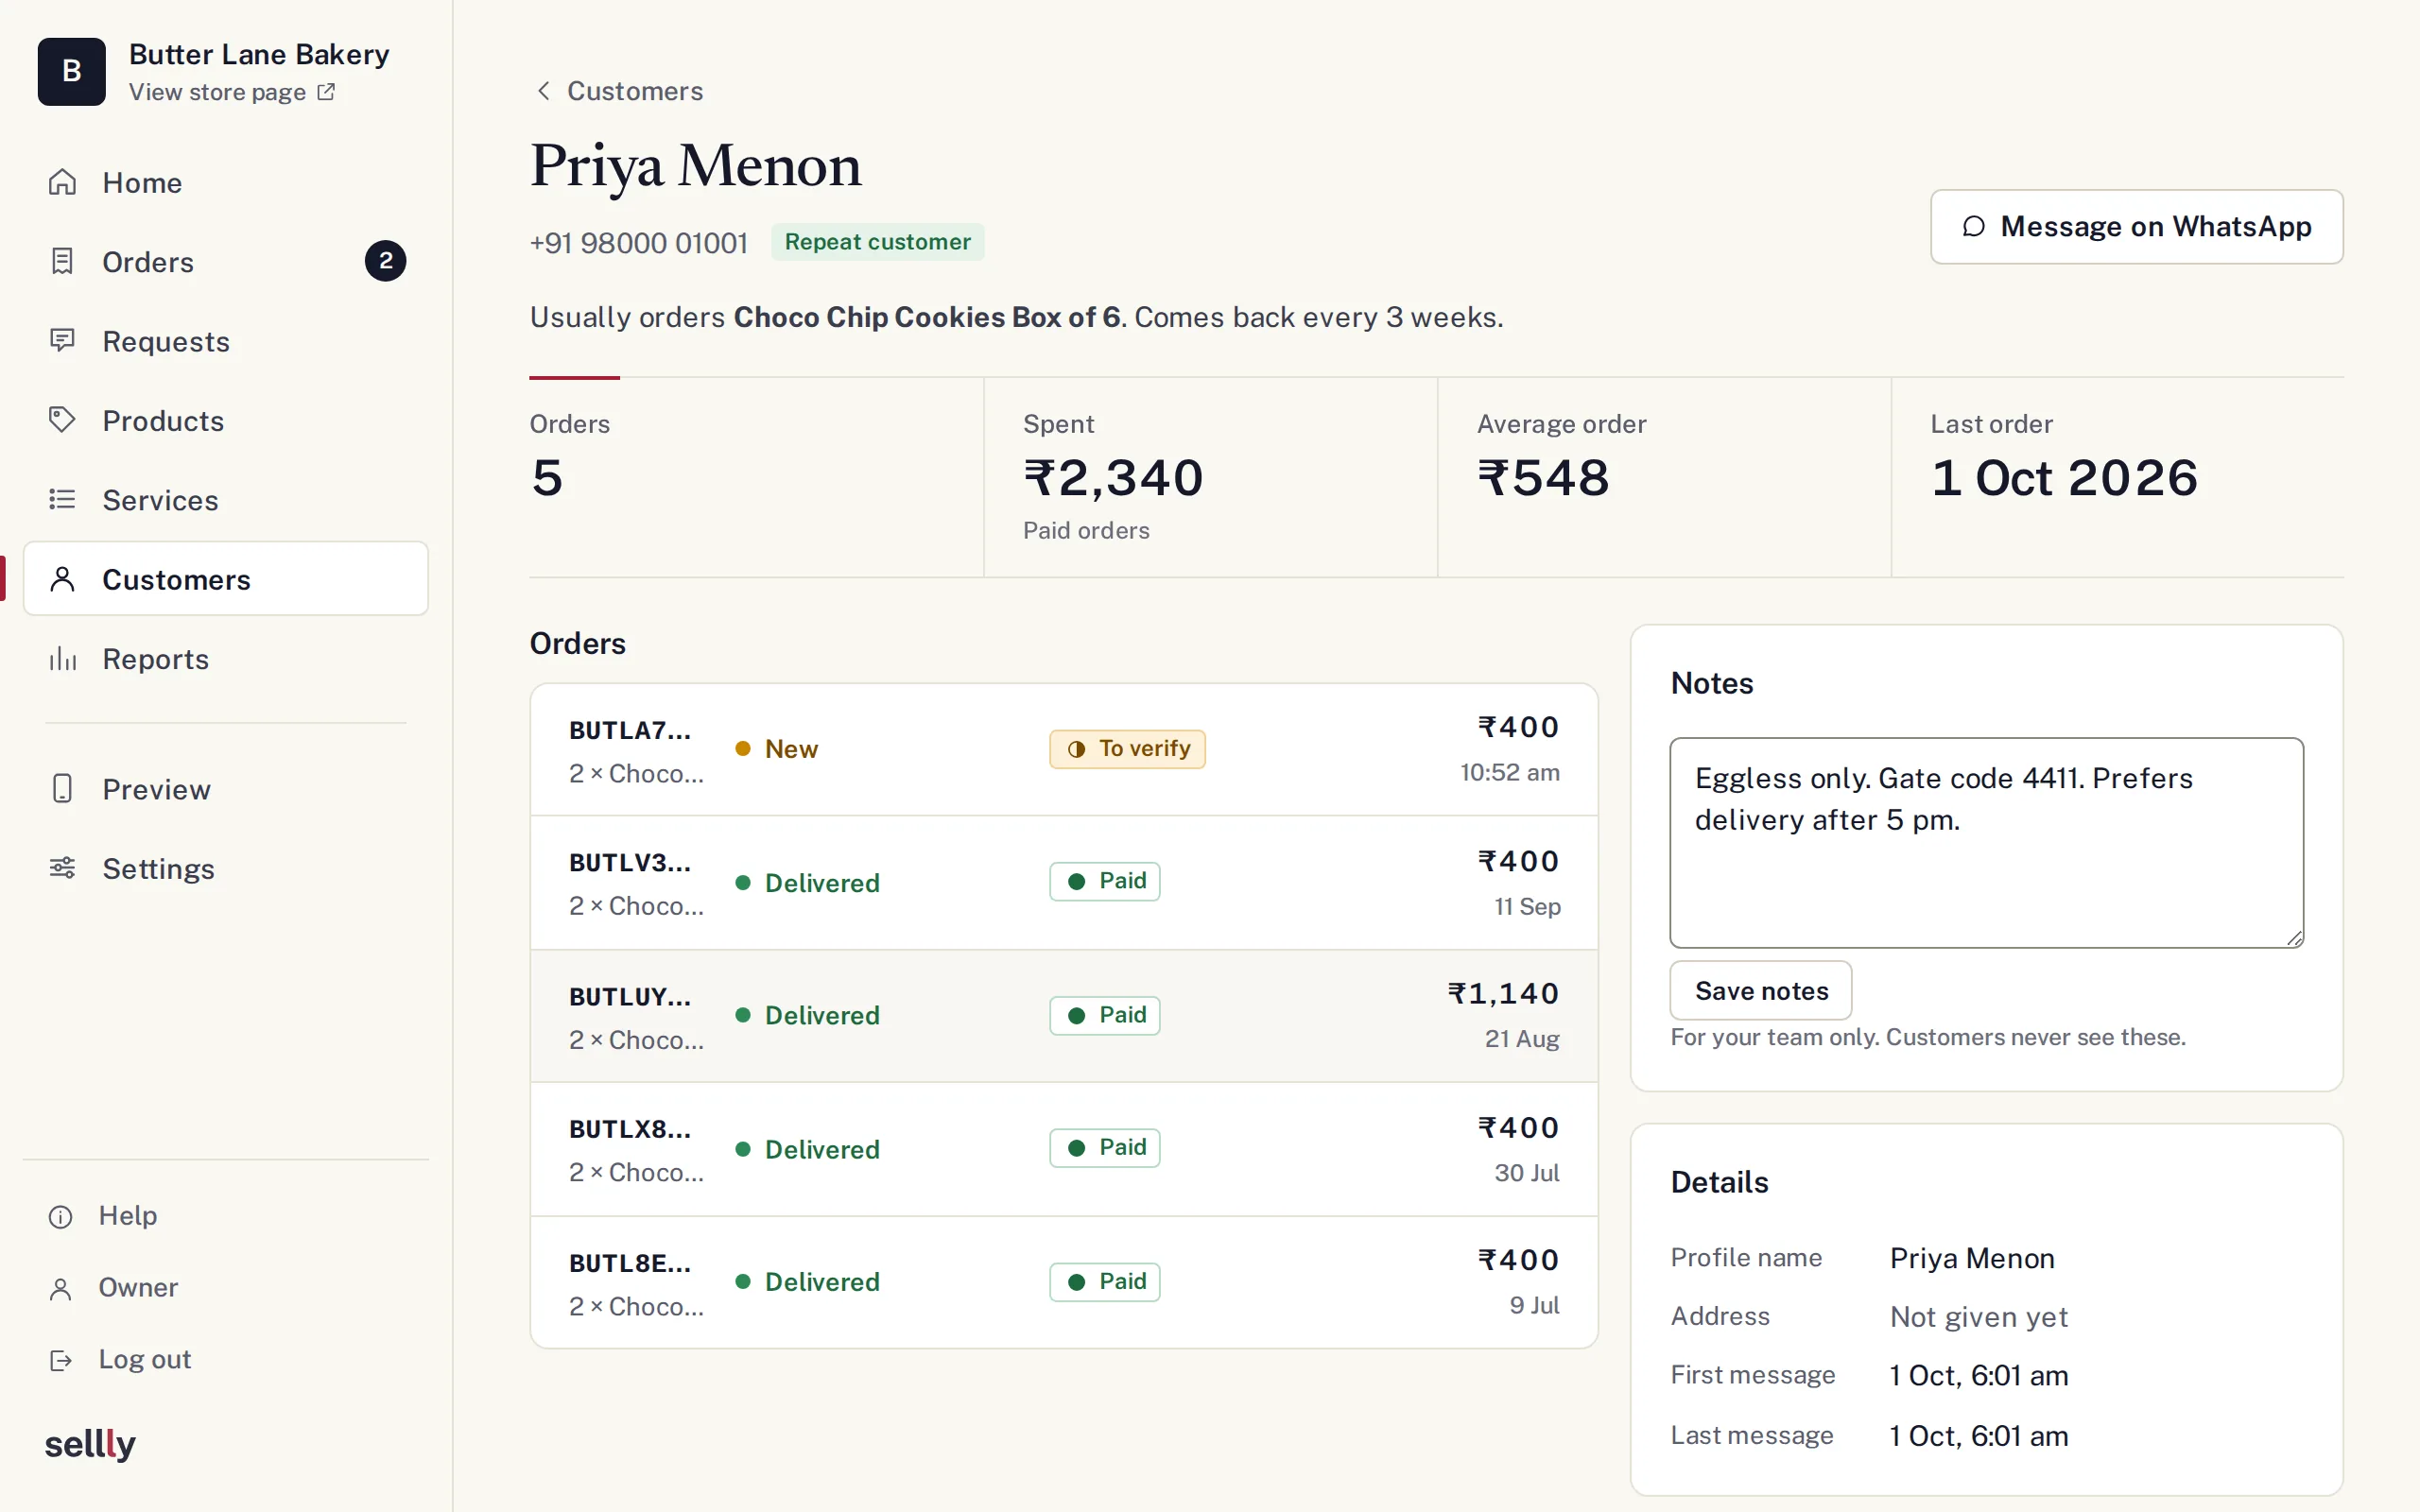
Task: Click the Owner person icon
Action: (x=61, y=1288)
